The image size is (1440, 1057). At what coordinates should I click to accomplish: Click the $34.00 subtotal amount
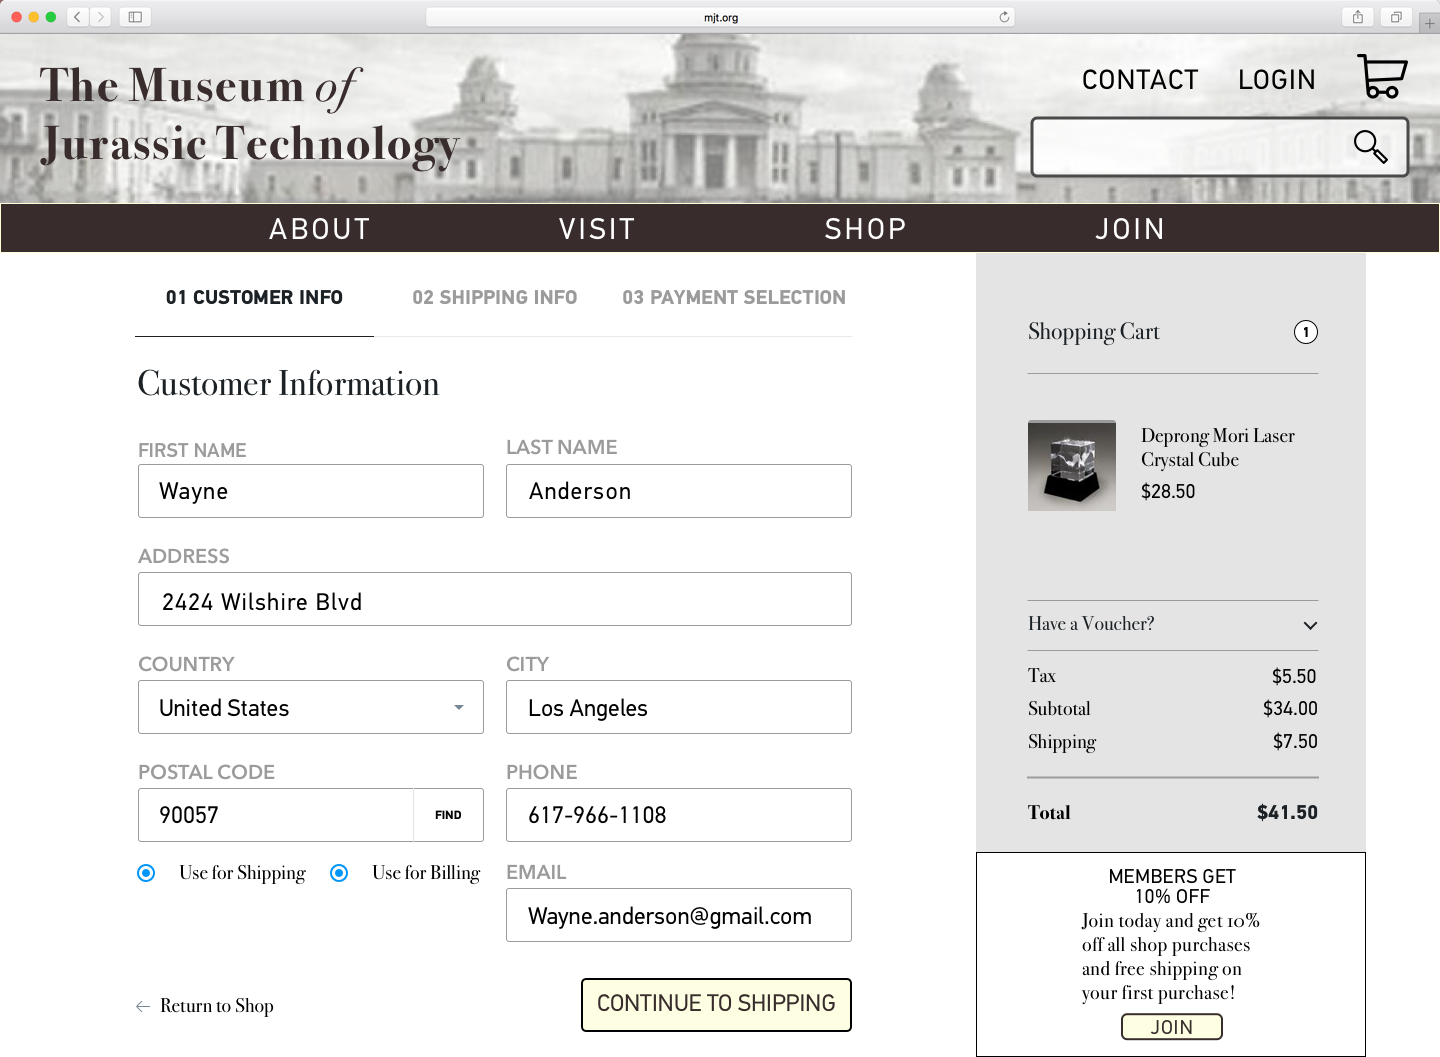1290,708
